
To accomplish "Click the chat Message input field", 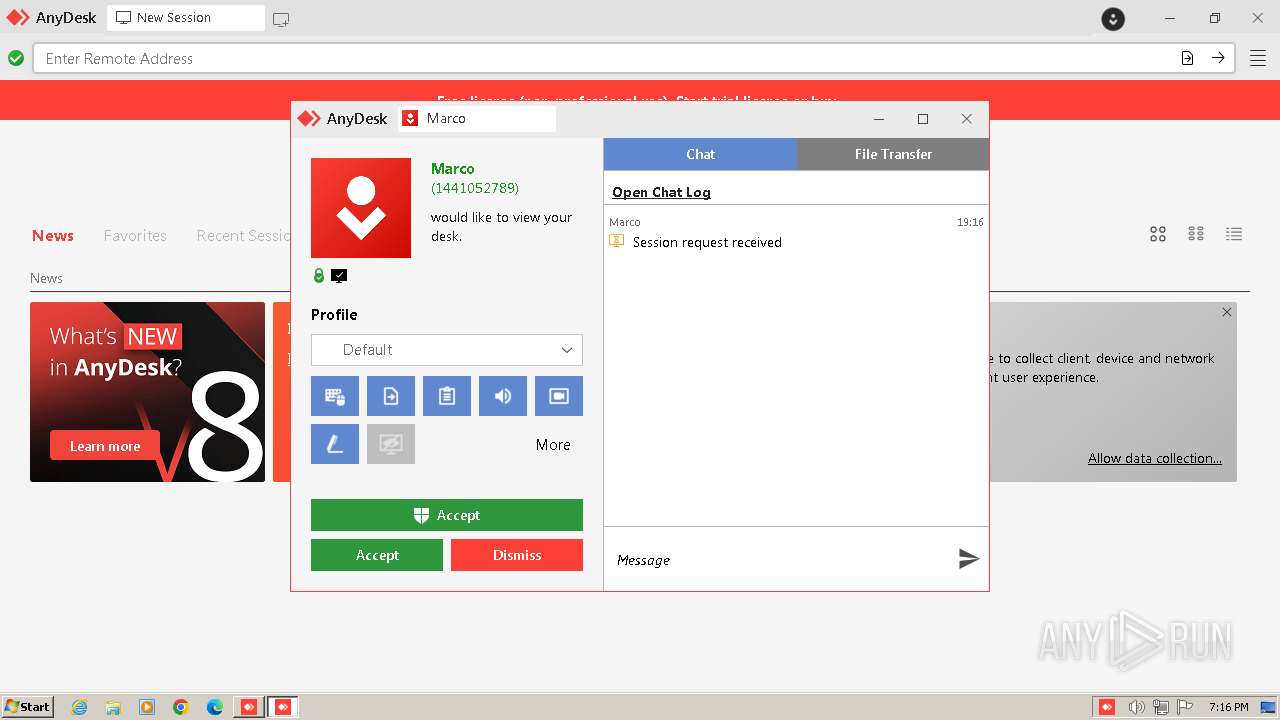I will tap(780, 560).
